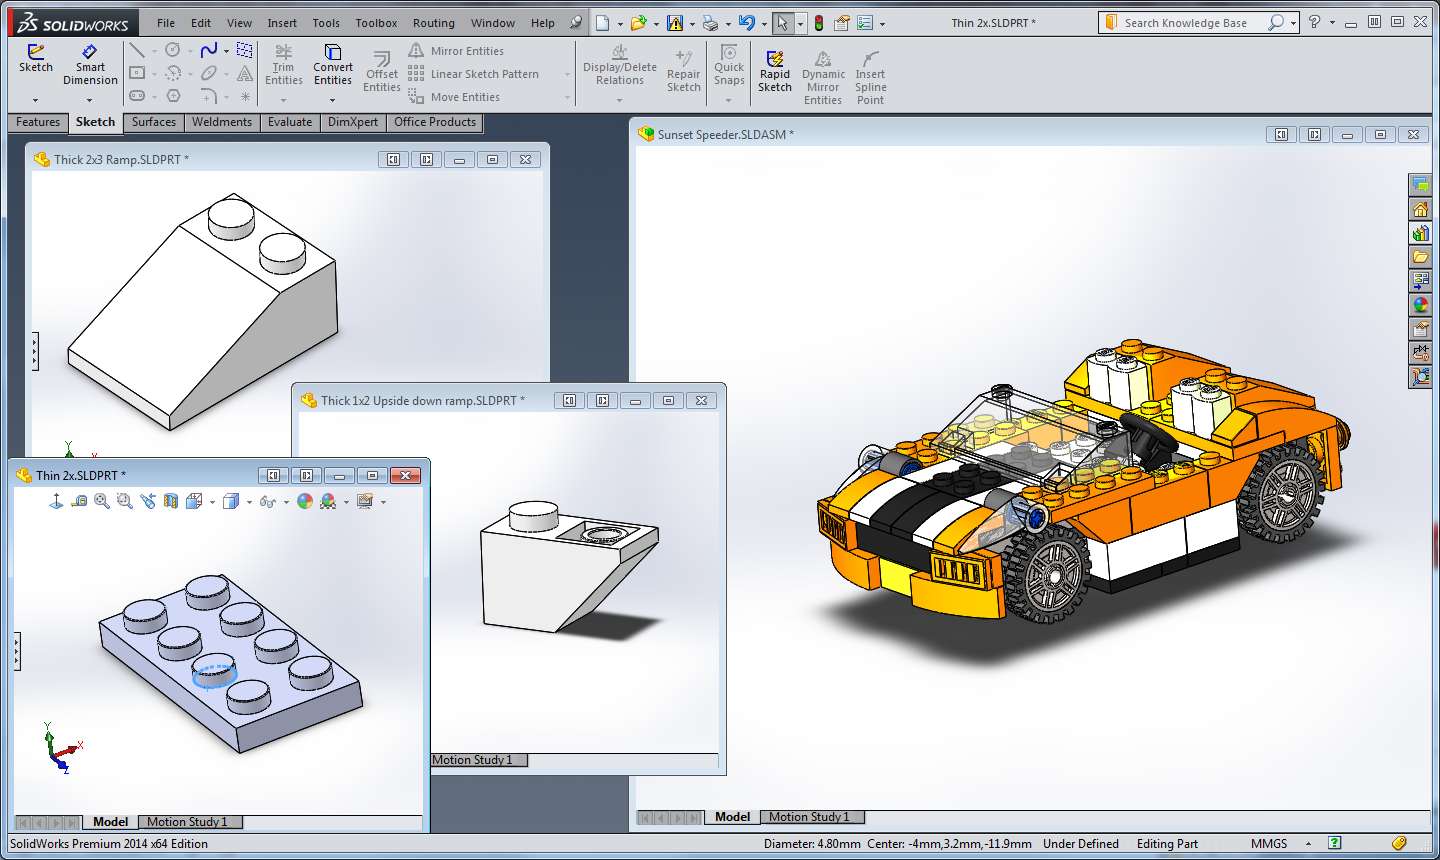Switch to the Office Products tab
The image size is (1440, 860).
(435, 122)
